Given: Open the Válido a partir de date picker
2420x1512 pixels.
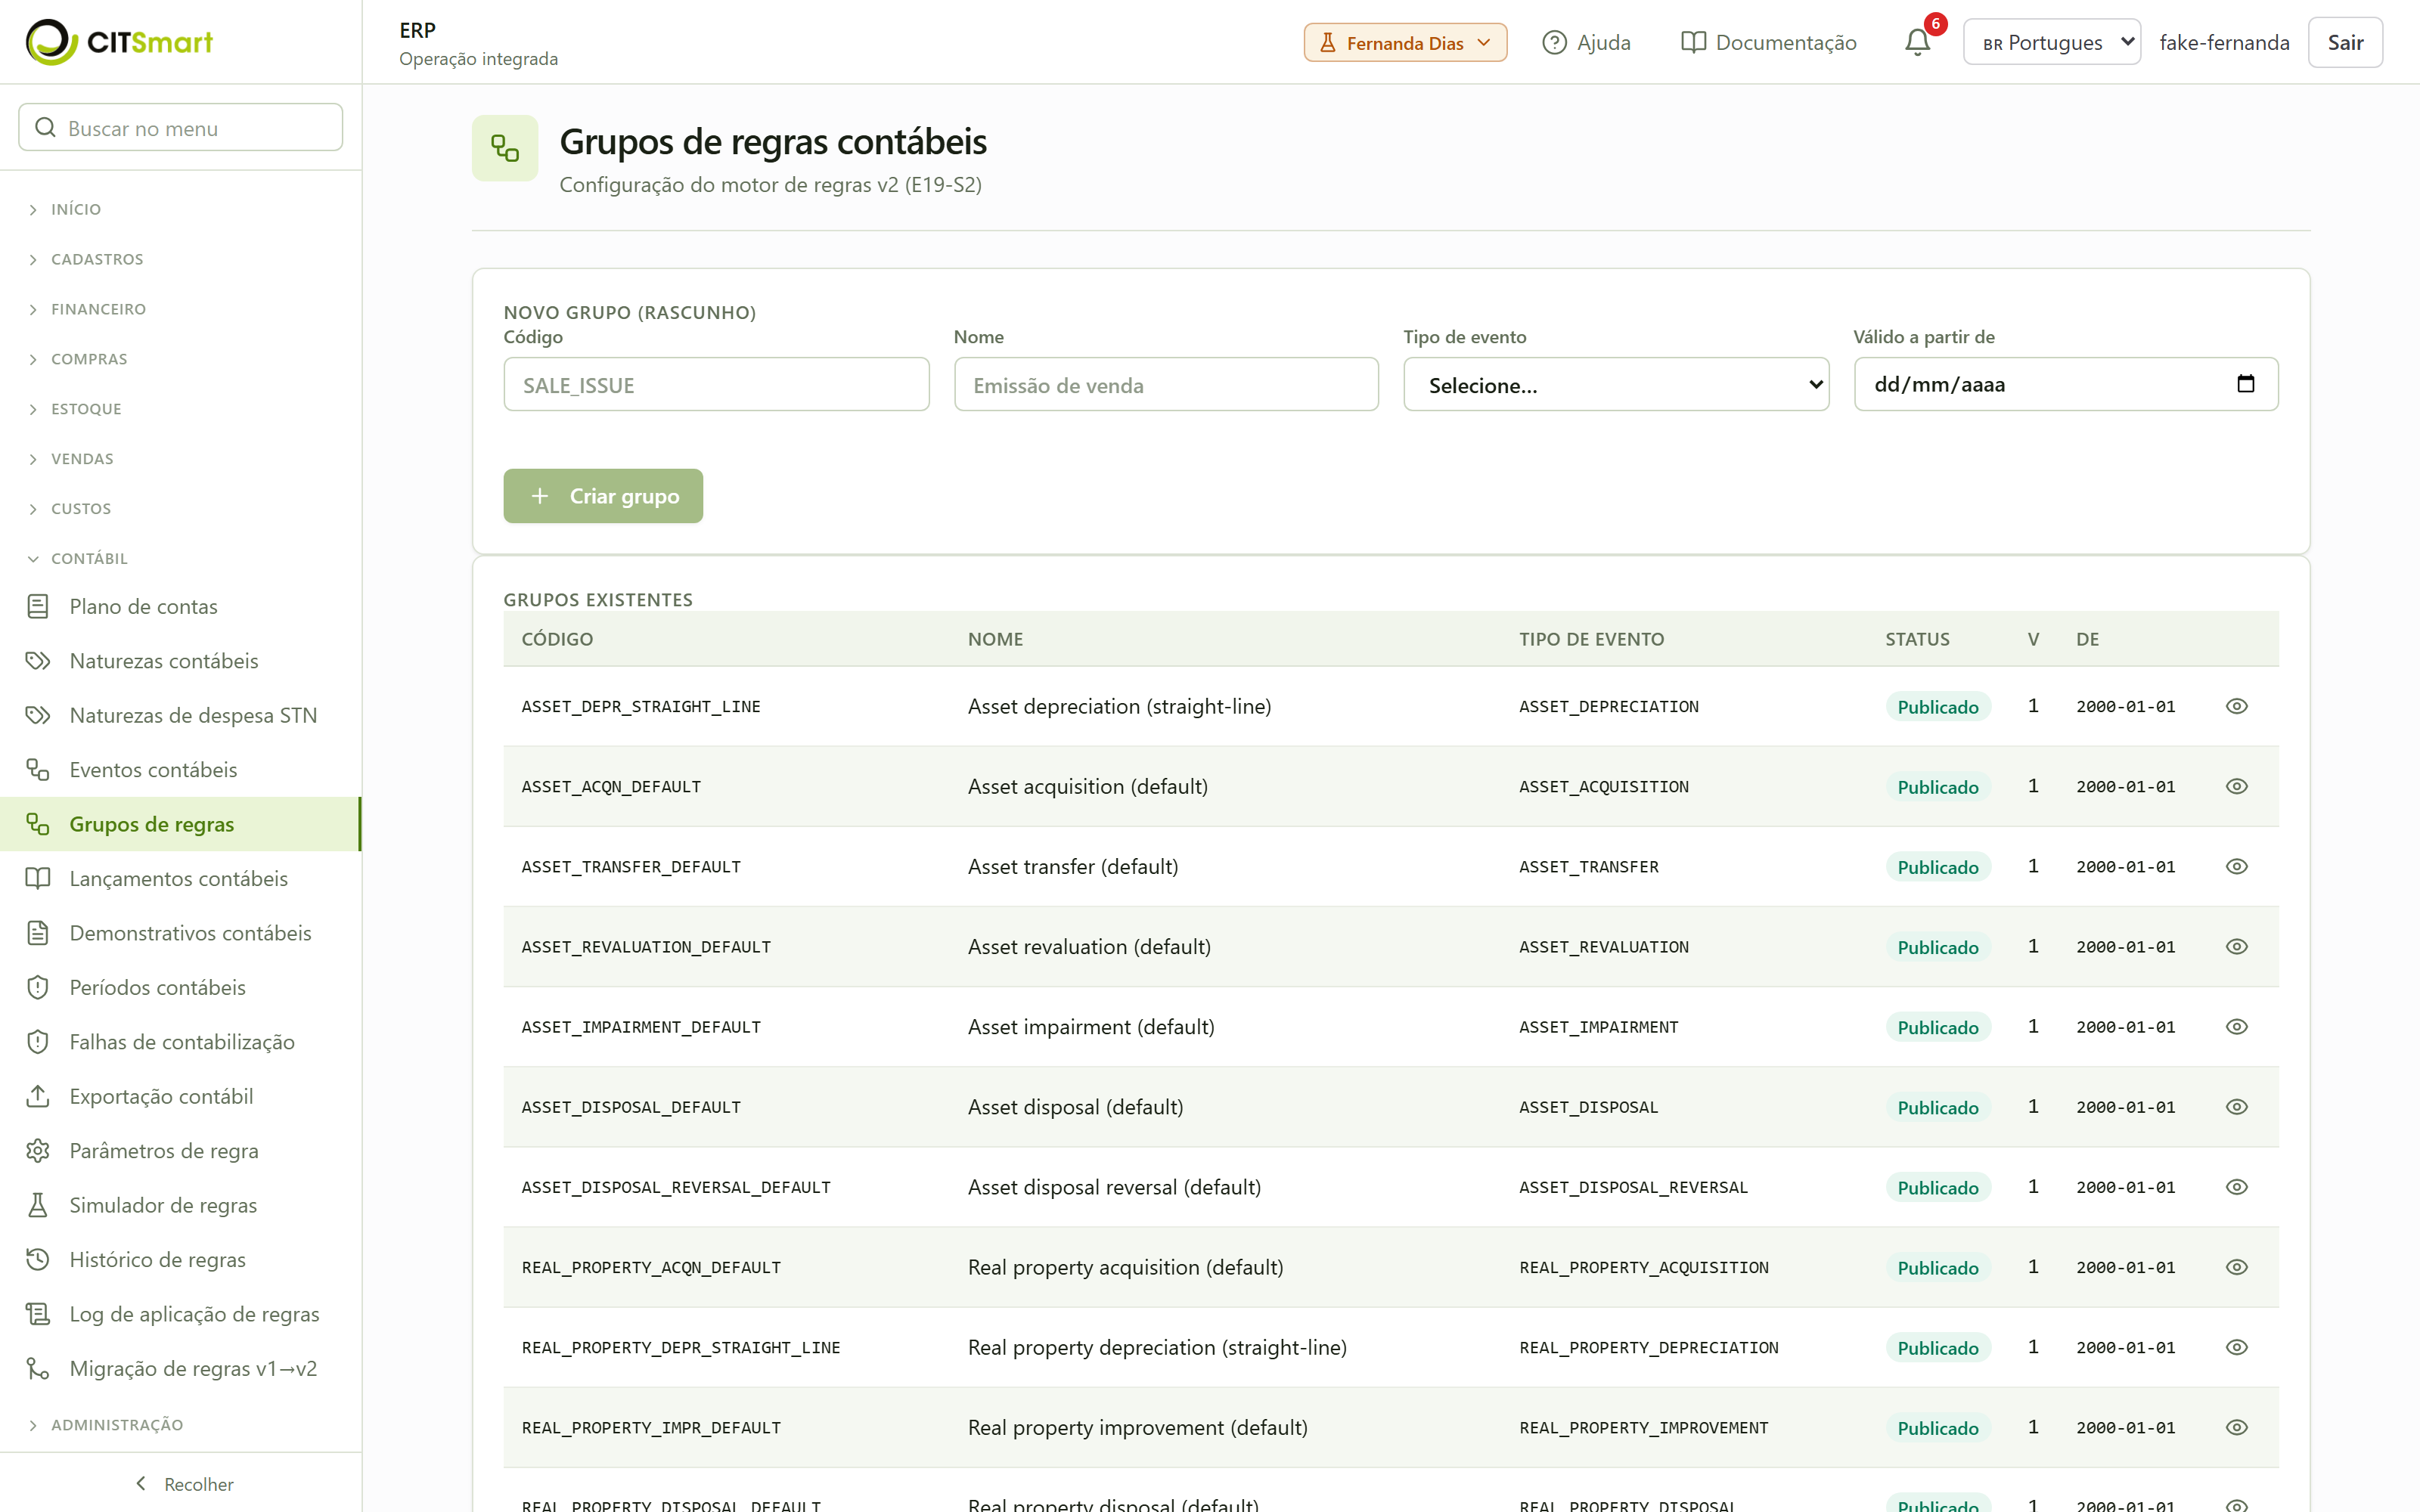Looking at the screenshot, I should [2245, 384].
